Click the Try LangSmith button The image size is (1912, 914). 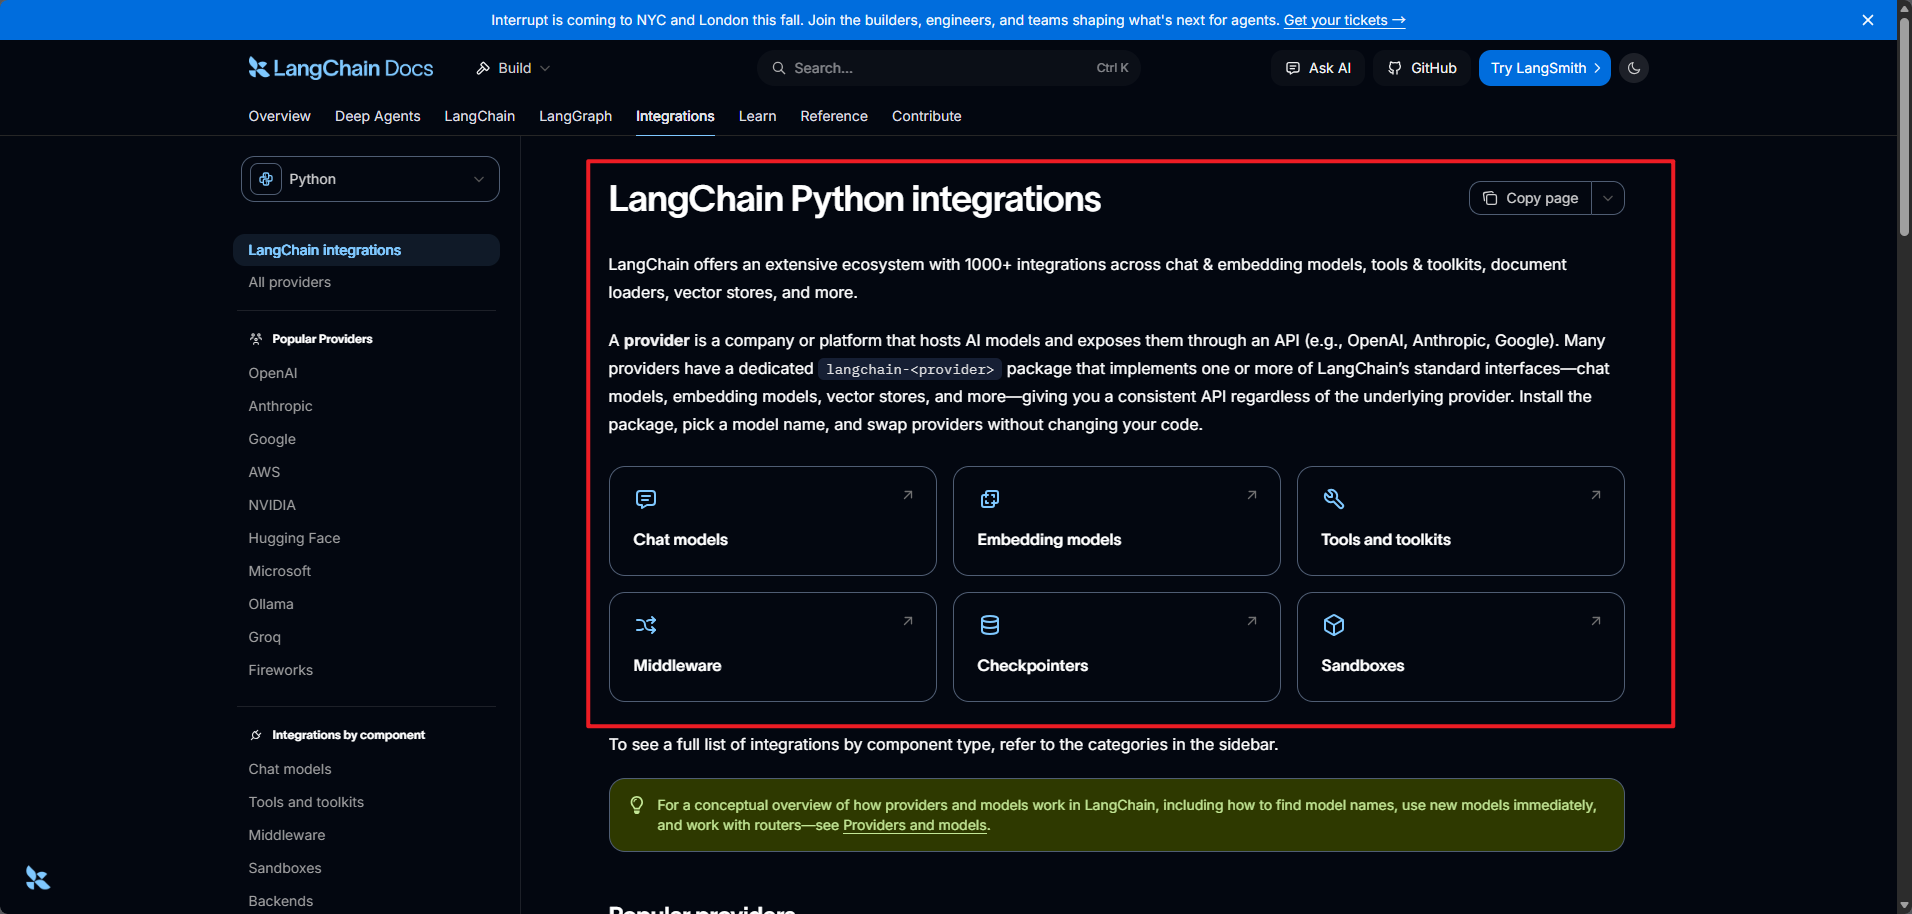coord(1545,68)
